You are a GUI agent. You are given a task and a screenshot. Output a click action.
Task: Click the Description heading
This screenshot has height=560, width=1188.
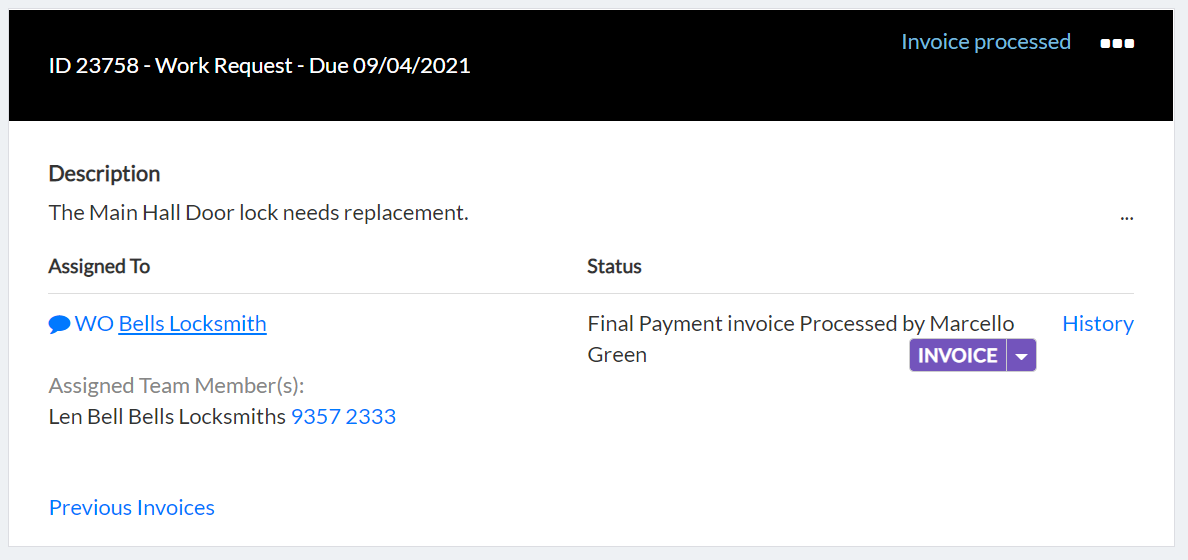[x=105, y=174]
